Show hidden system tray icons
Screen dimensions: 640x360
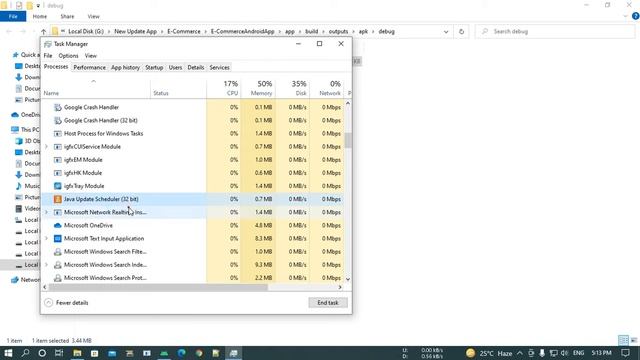coord(520,353)
